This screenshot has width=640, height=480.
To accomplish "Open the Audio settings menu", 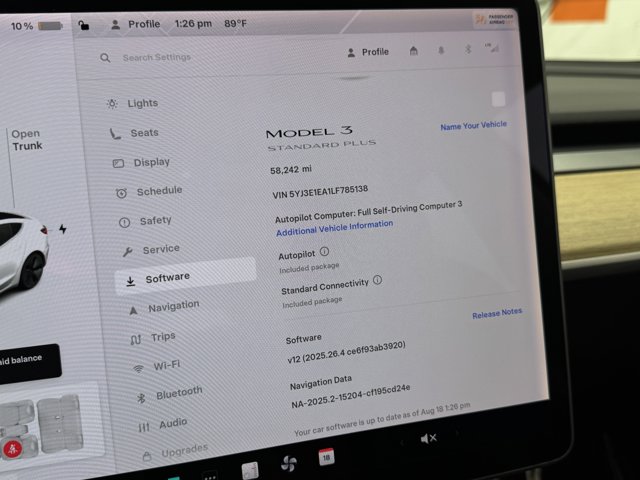I will [162, 424].
